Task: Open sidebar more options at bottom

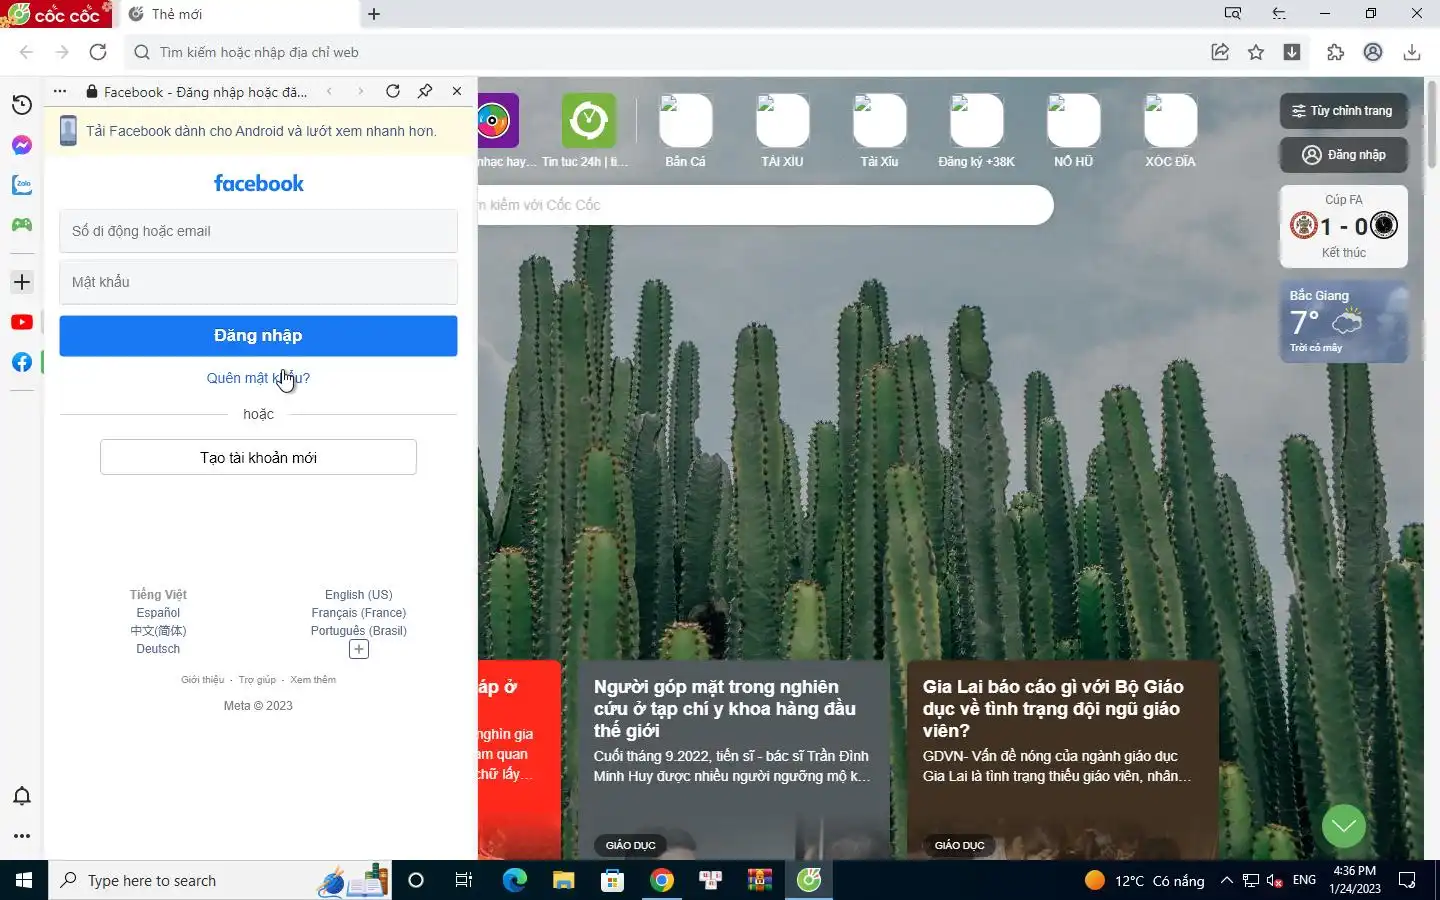Action: coord(21,836)
